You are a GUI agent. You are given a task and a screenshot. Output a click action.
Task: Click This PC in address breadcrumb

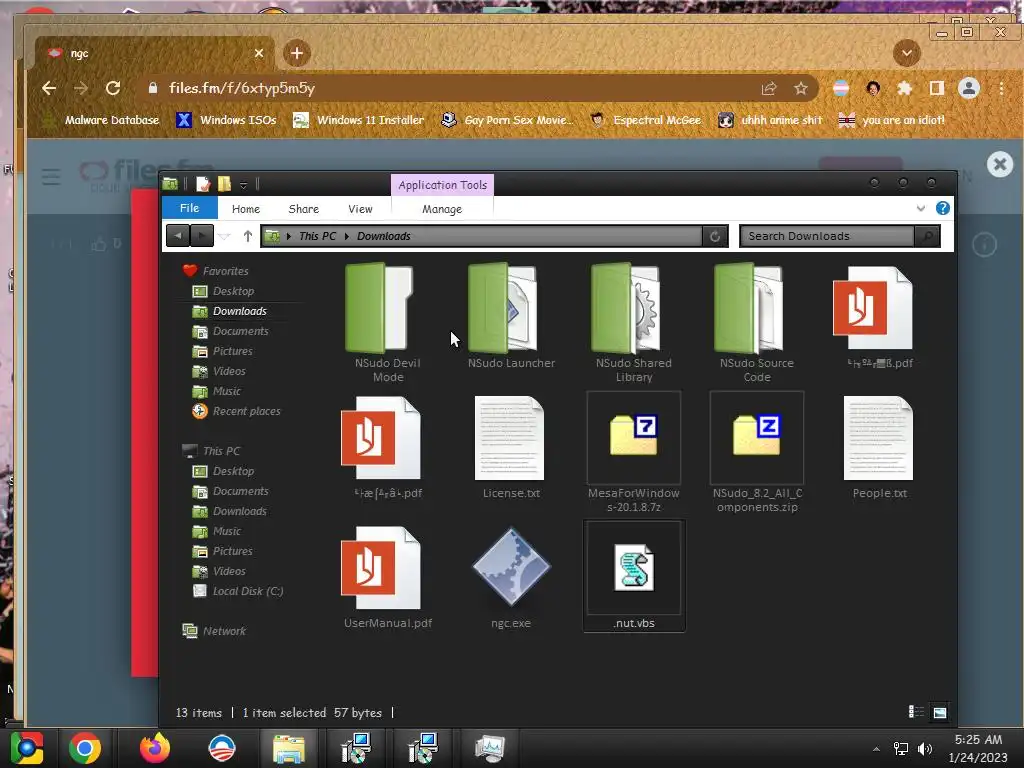pyautogui.click(x=317, y=236)
